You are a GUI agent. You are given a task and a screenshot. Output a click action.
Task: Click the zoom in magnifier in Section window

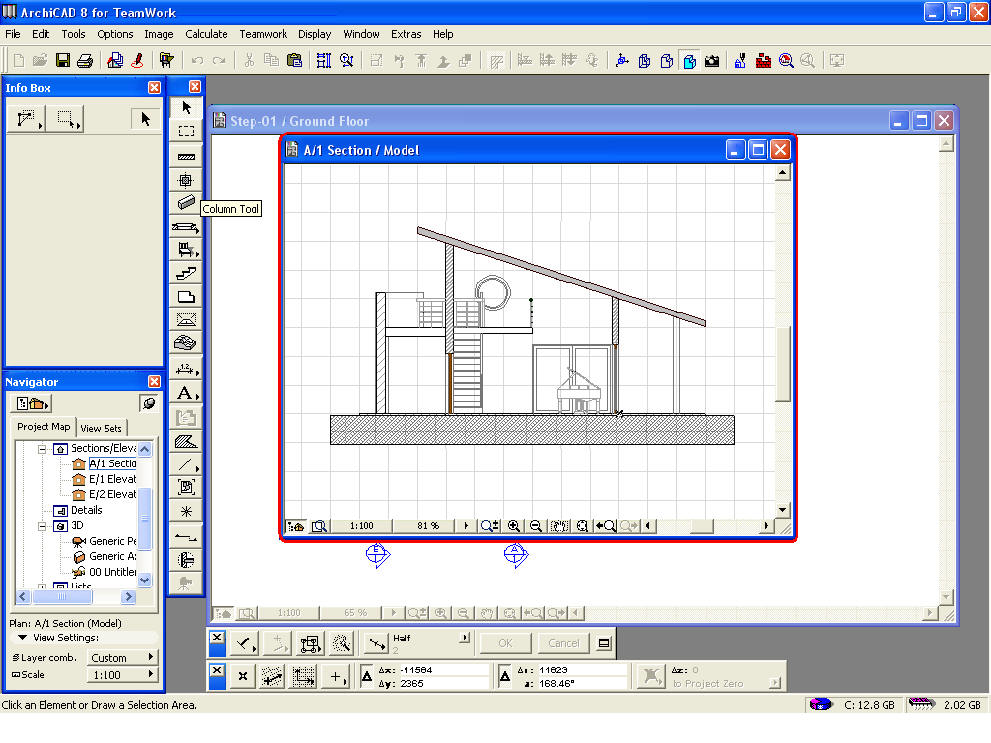514,526
